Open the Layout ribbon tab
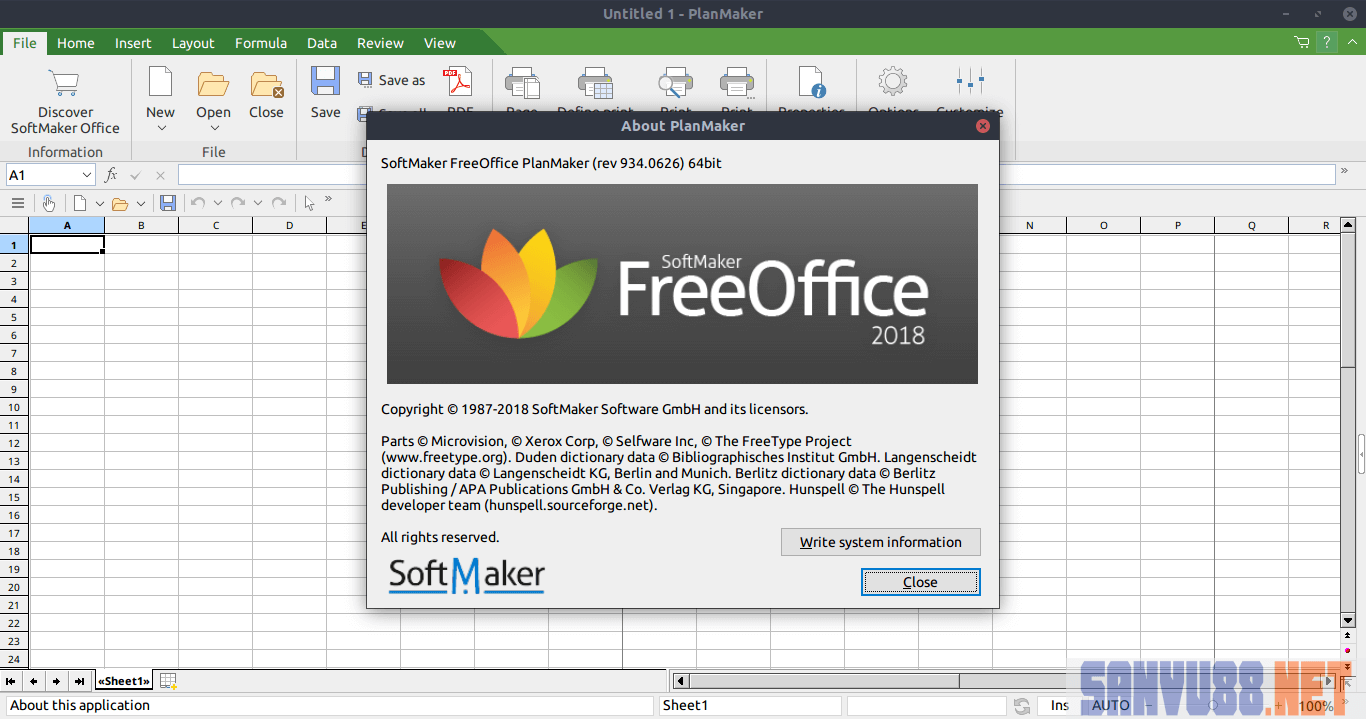Image resolution: width=1366 pixels, height=719 pixels. pos(193,43)
